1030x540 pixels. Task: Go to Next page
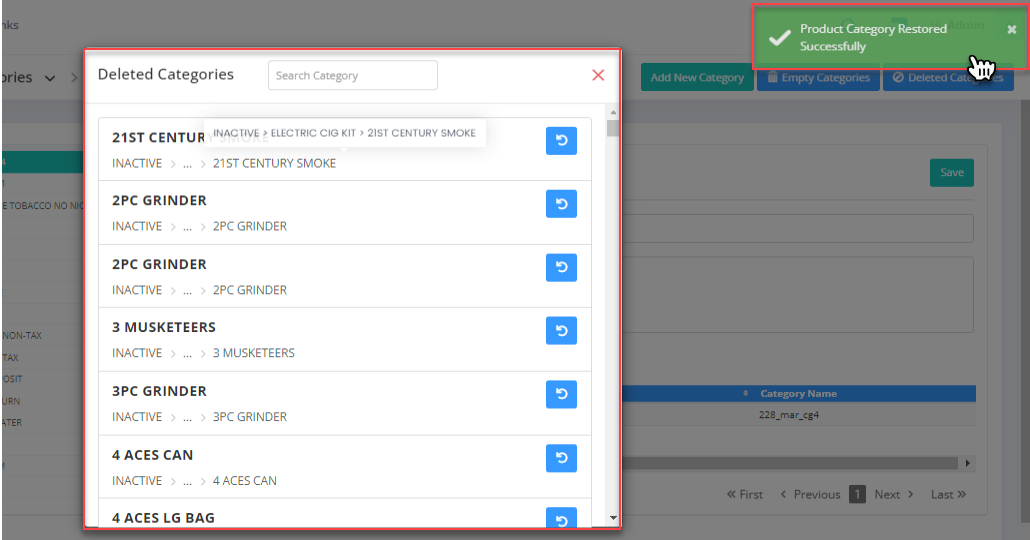tap(894, 494)
